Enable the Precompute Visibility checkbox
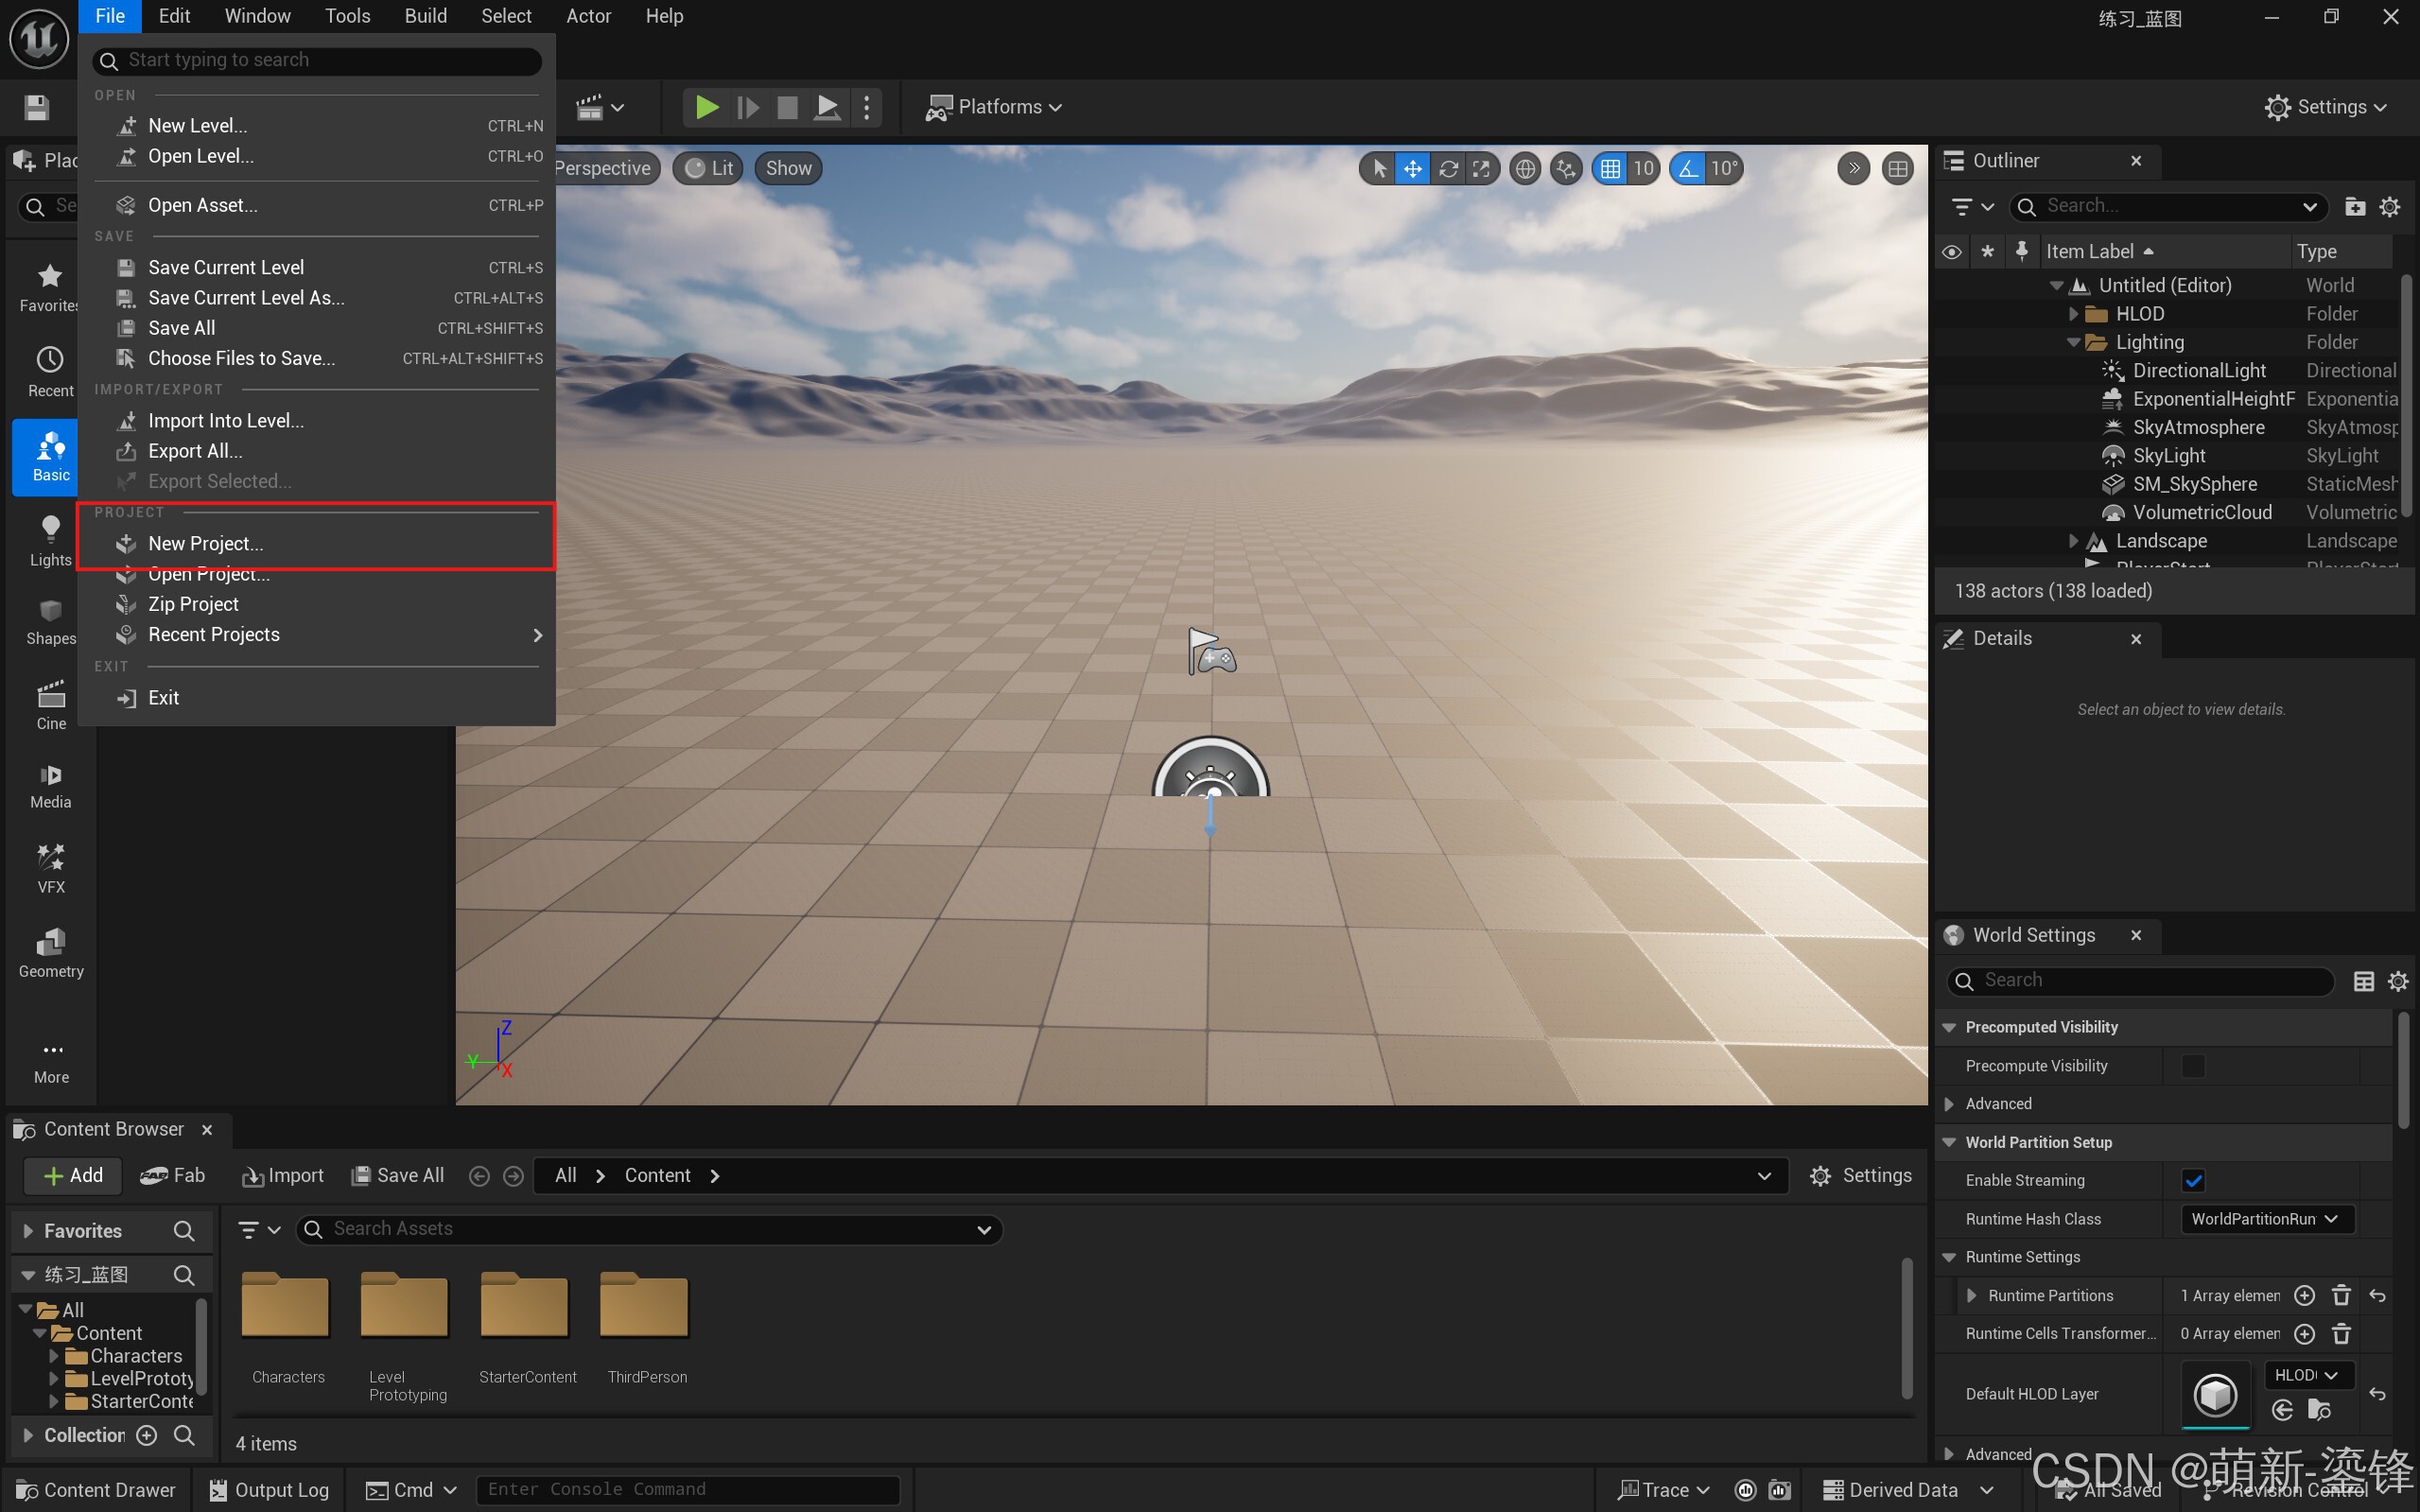 (2193, 1066)
